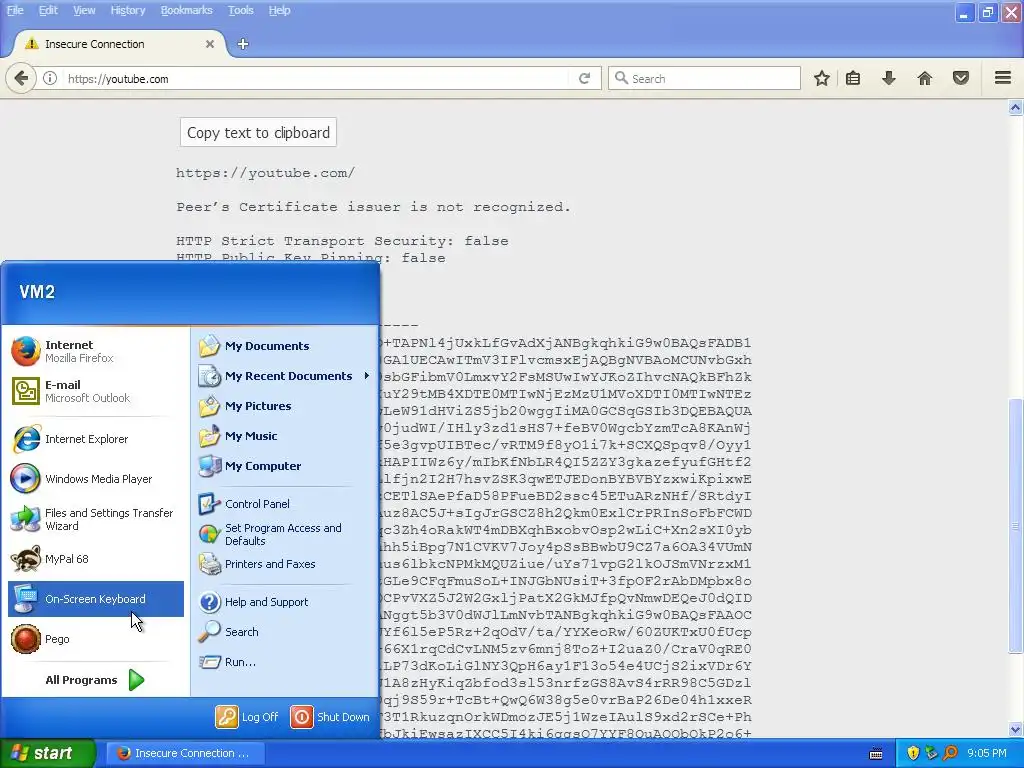Click the Windows start button
Viewport: 1024px width, 768px height.
(x=48, y=753)
